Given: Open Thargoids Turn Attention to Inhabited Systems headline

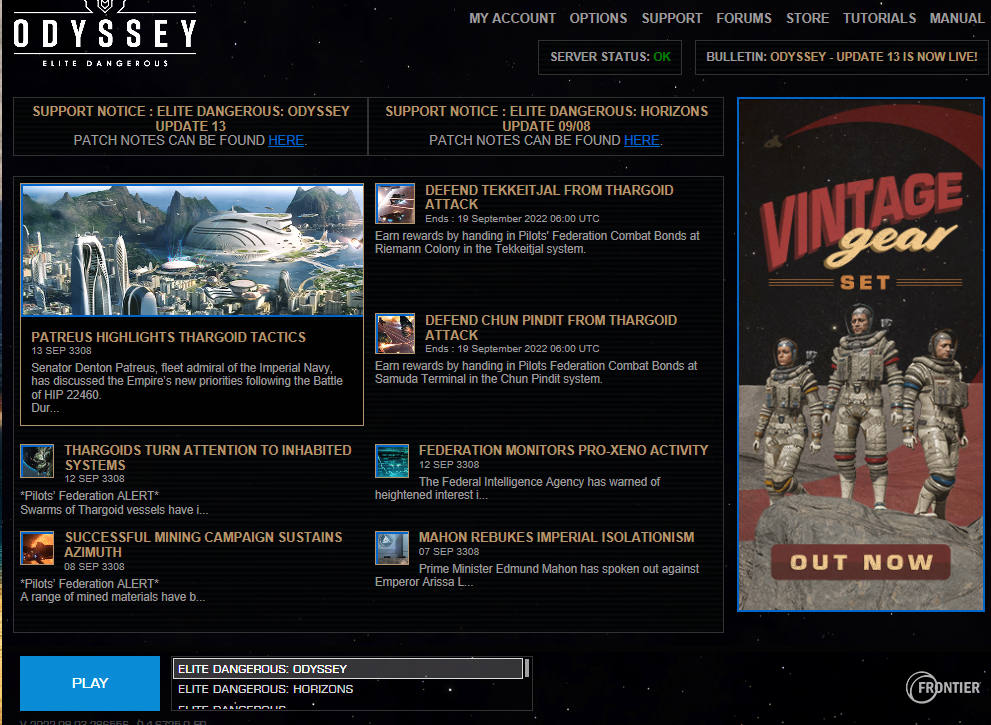Looking at the screenshot, I should pos(208,458).
